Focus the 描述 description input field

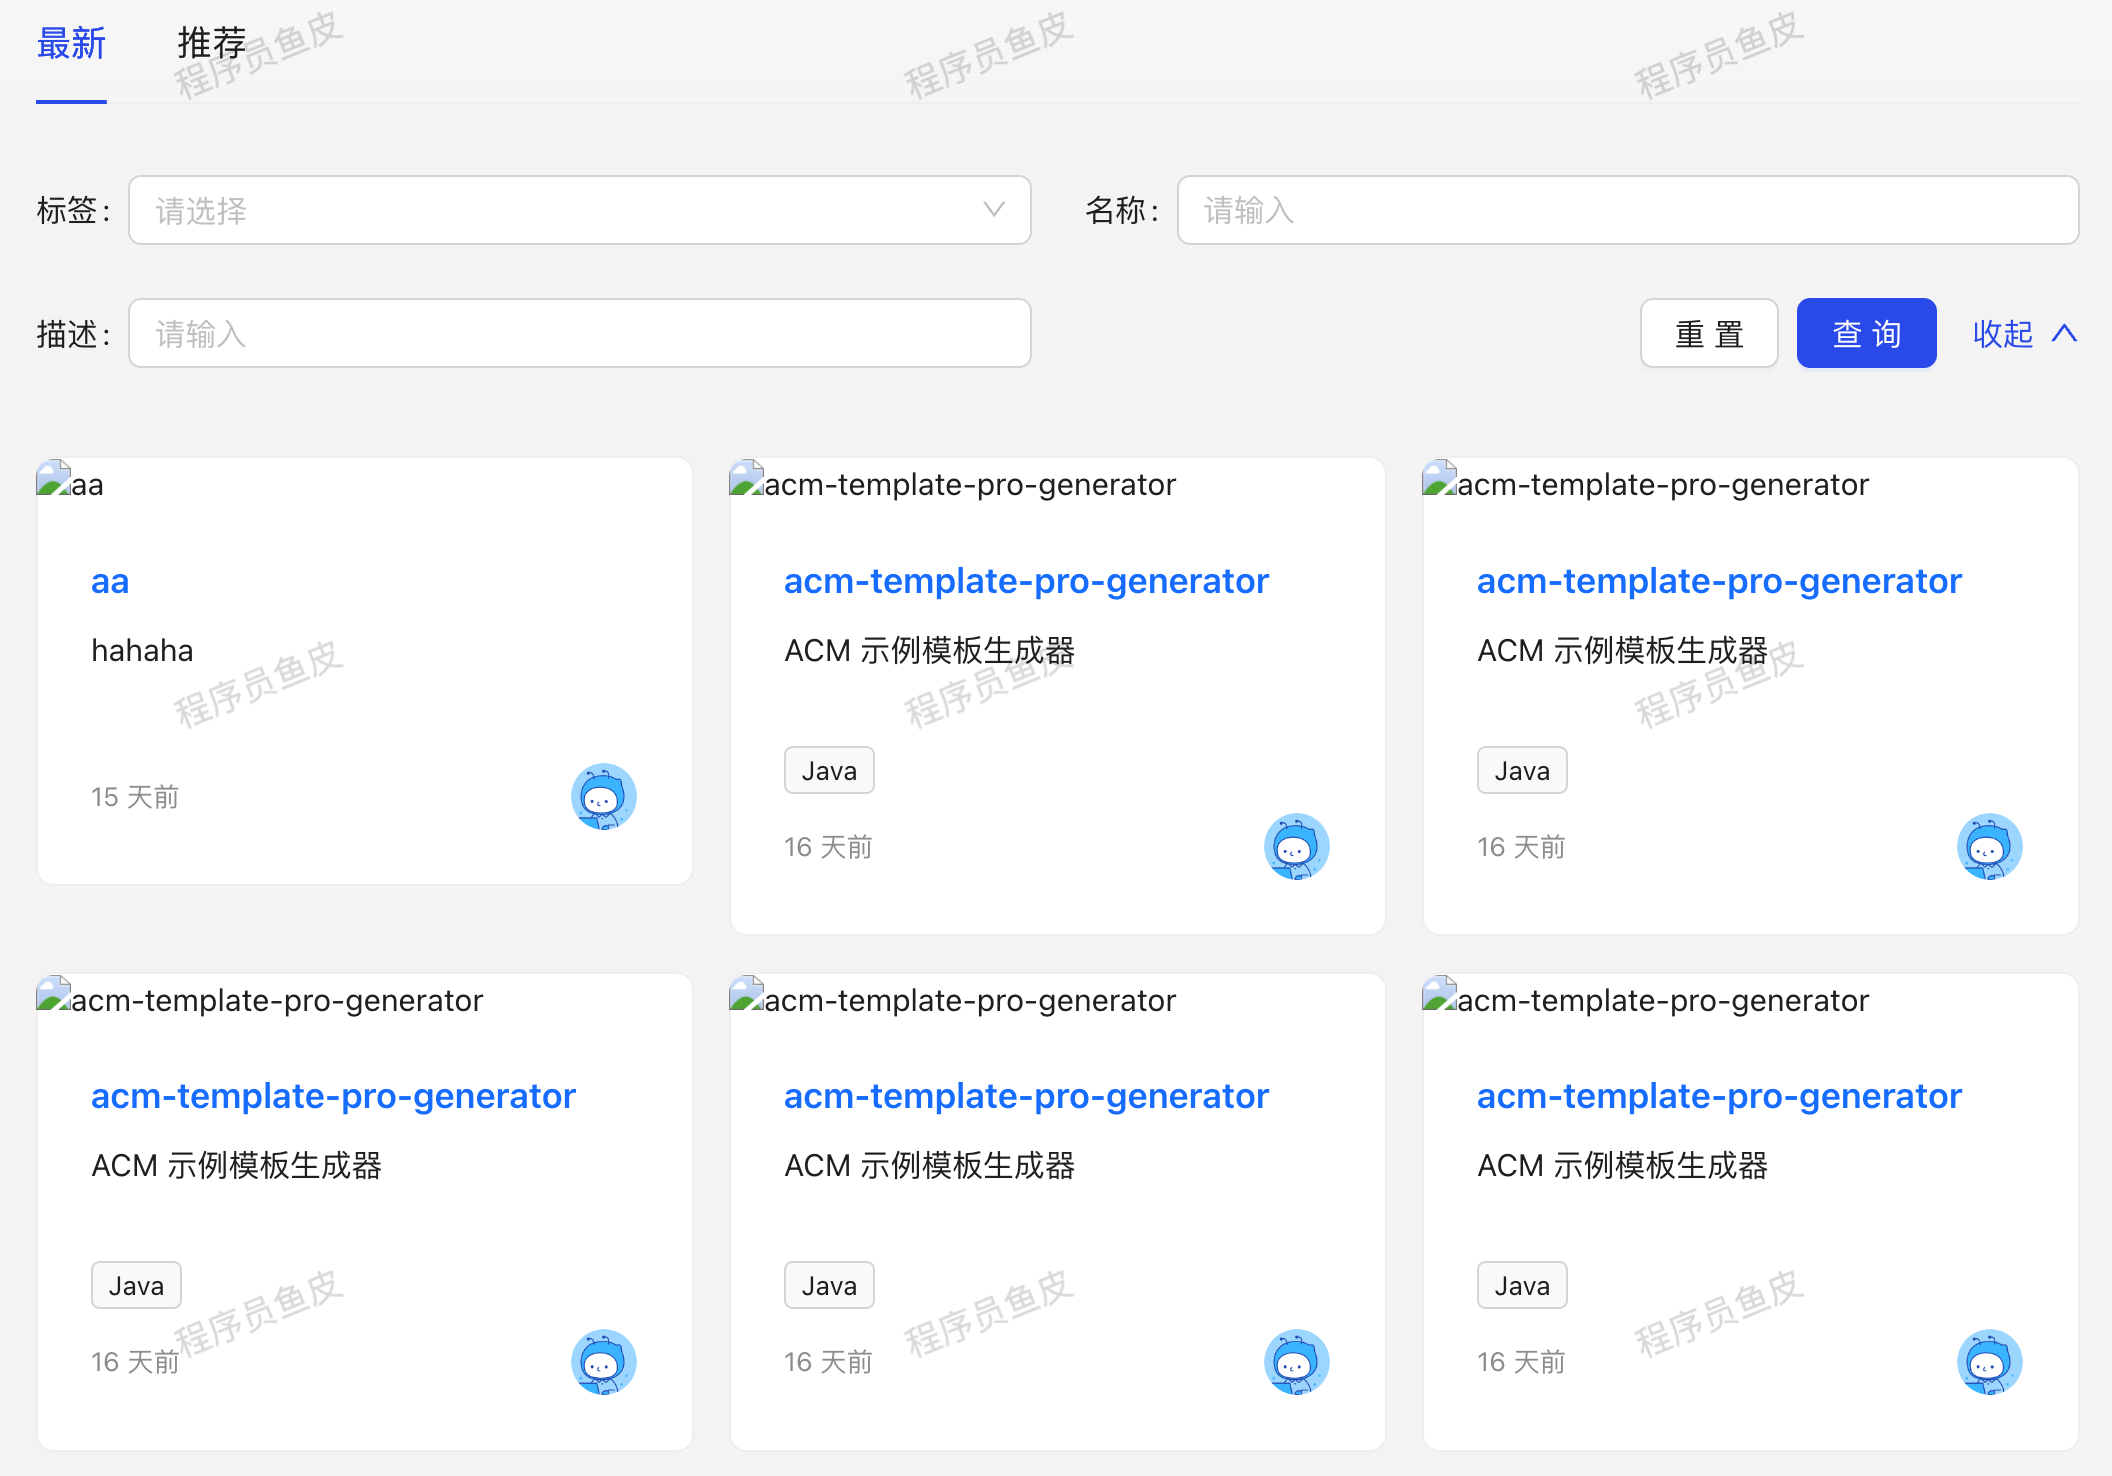pyautogui.click(x=580, y=333)
